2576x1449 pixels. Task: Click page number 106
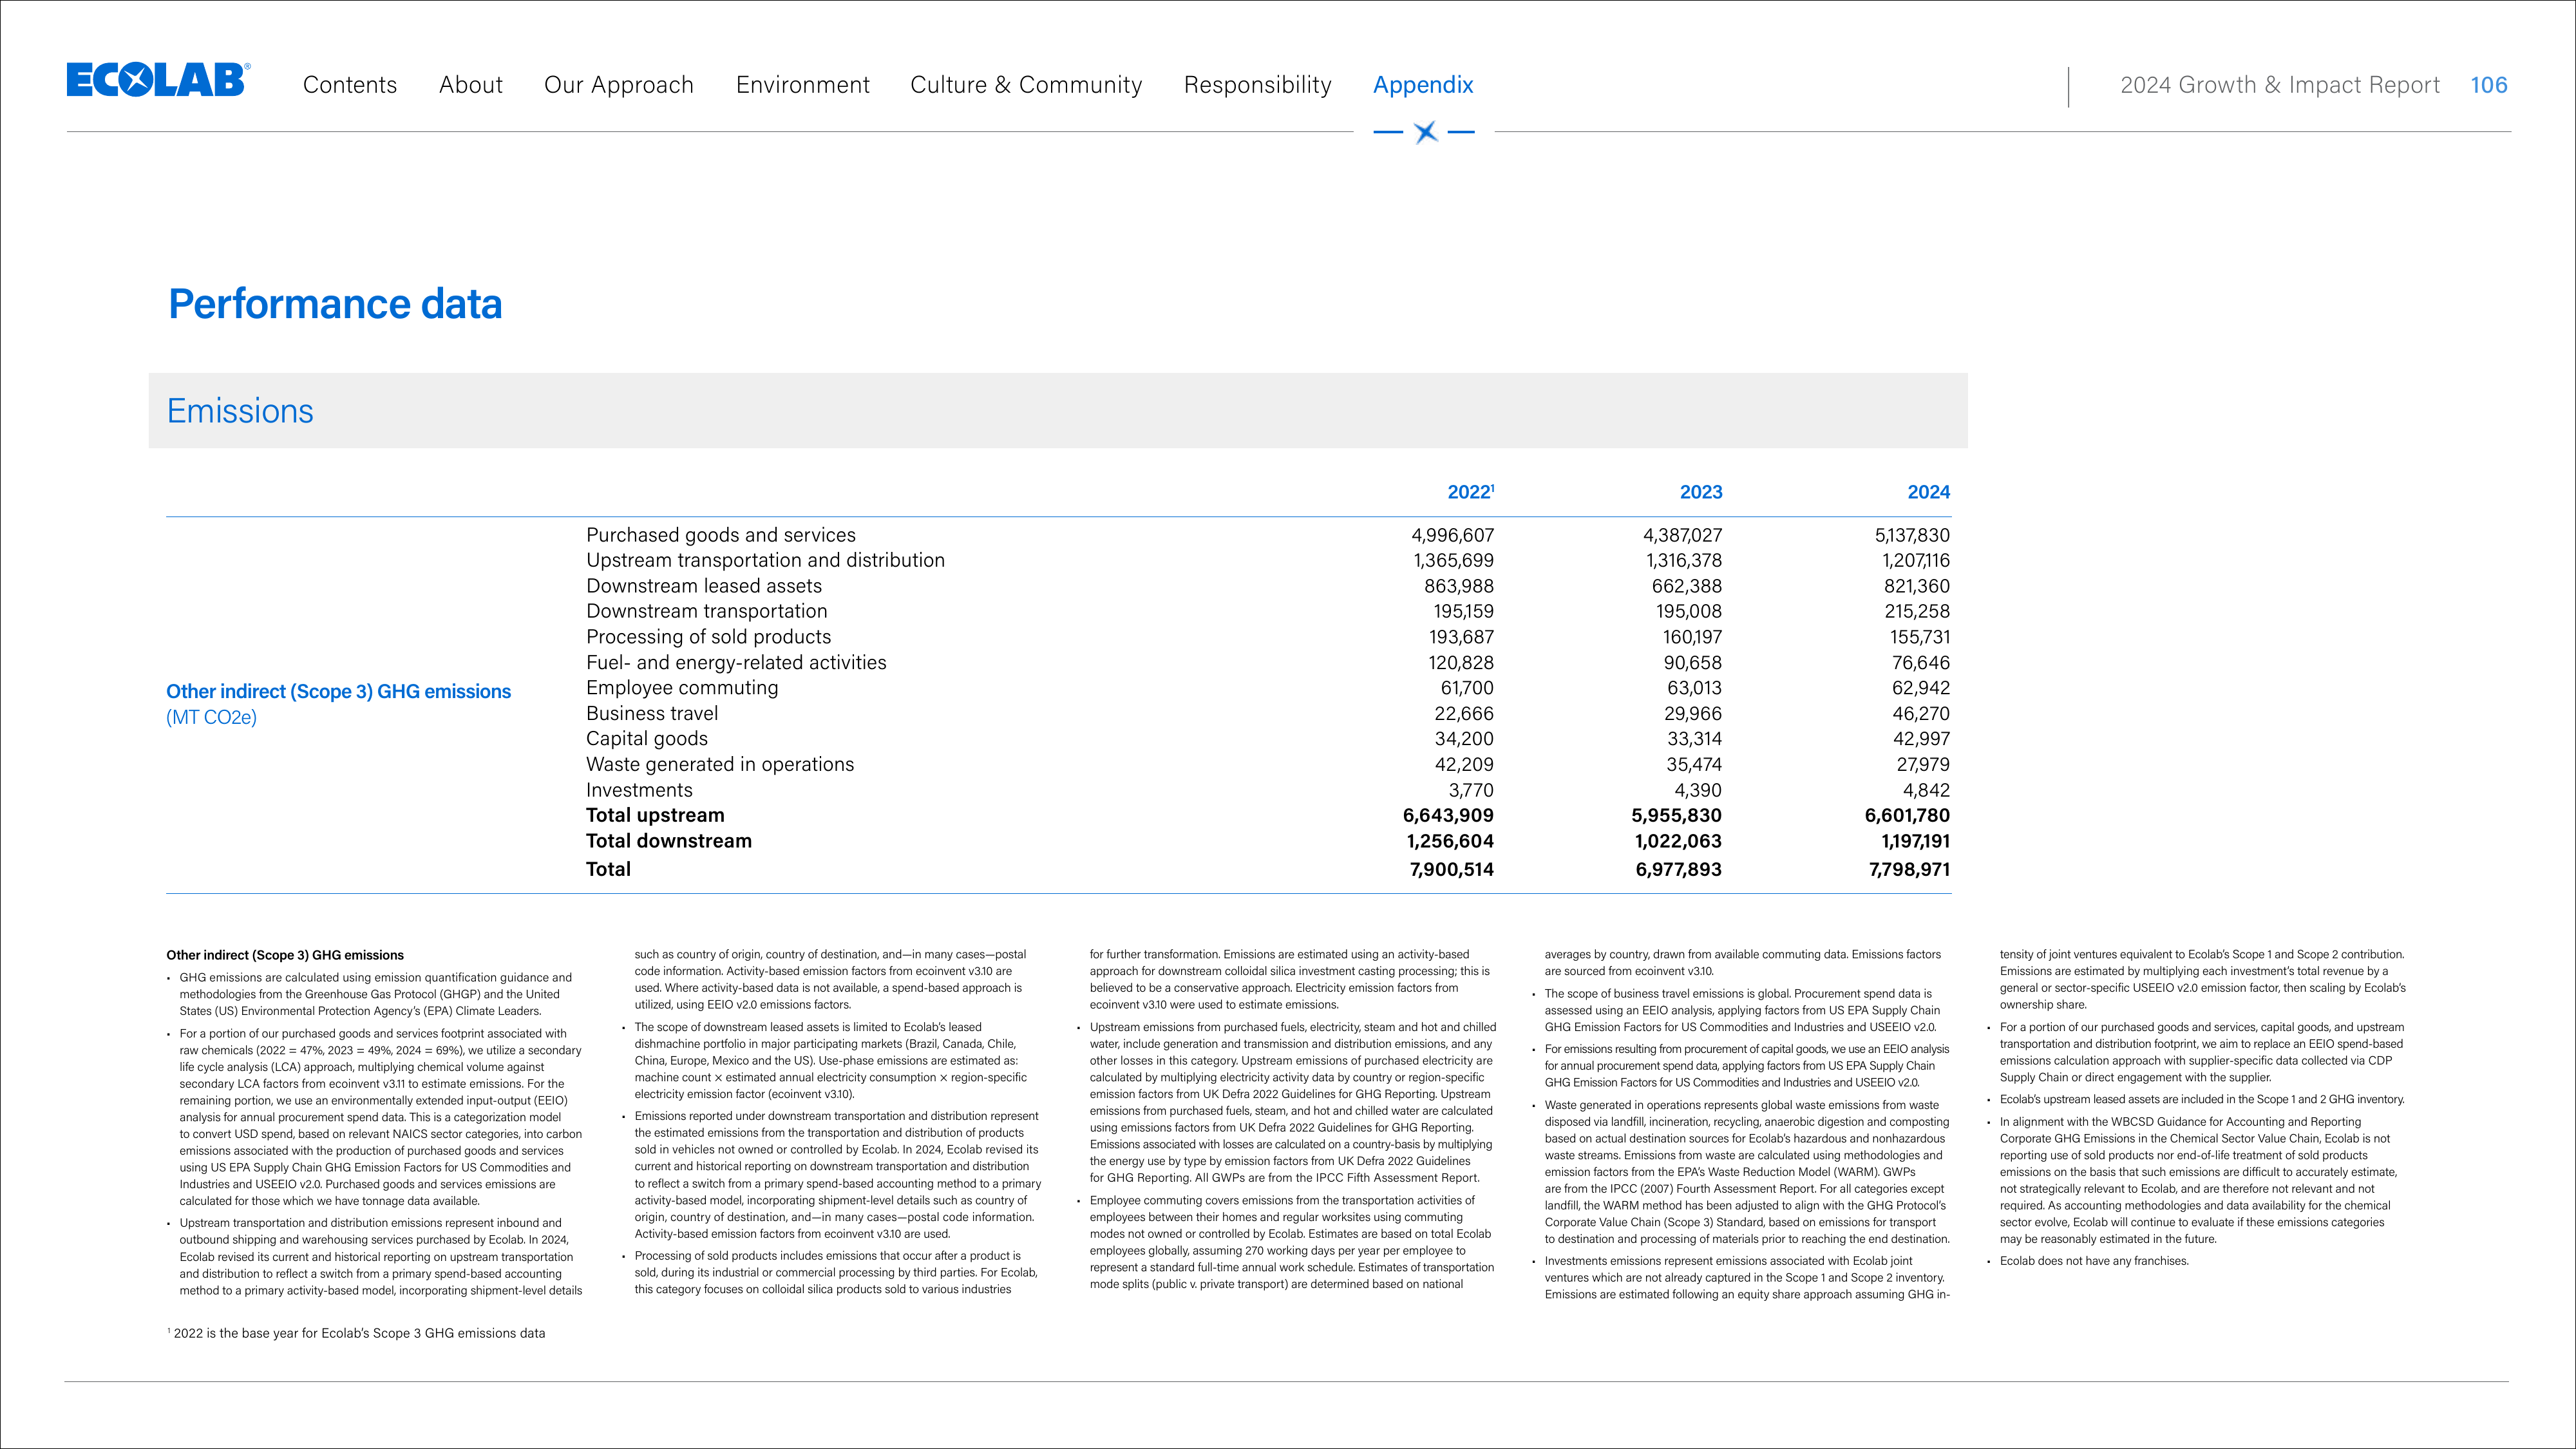pyautogui.click(x=2489, y=85)
